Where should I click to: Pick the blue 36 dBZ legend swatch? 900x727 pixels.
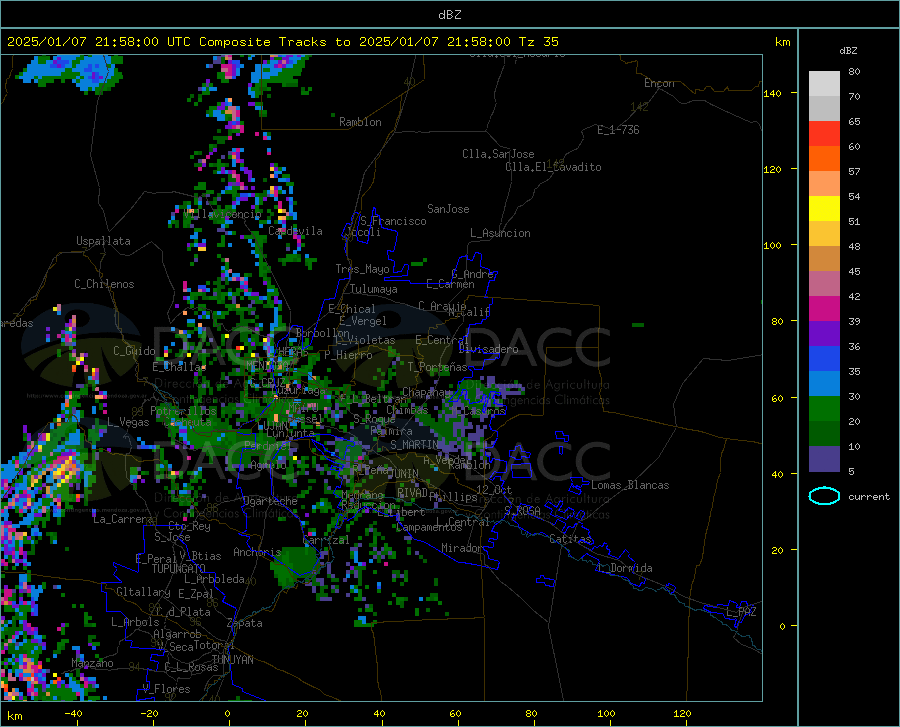coord(824,359)
